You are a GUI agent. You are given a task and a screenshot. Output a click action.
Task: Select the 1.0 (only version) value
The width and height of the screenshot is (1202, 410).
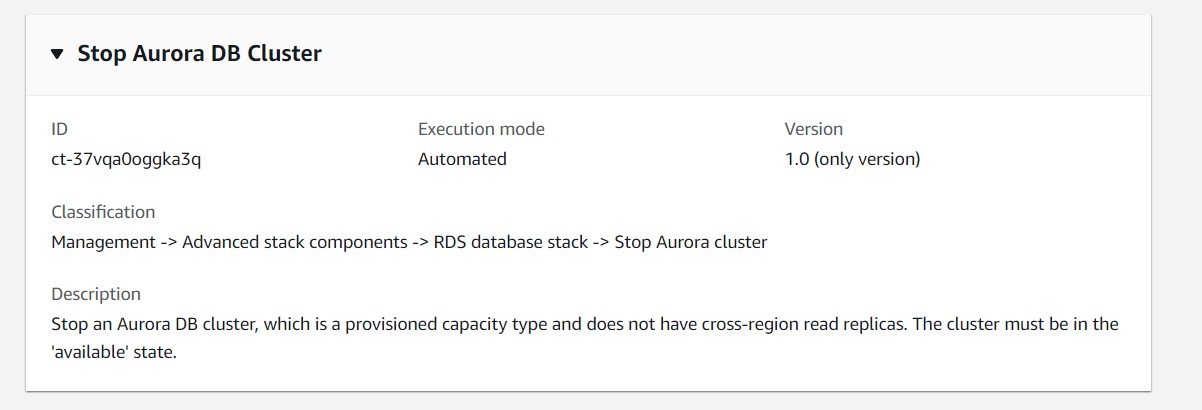click(852, 159)
